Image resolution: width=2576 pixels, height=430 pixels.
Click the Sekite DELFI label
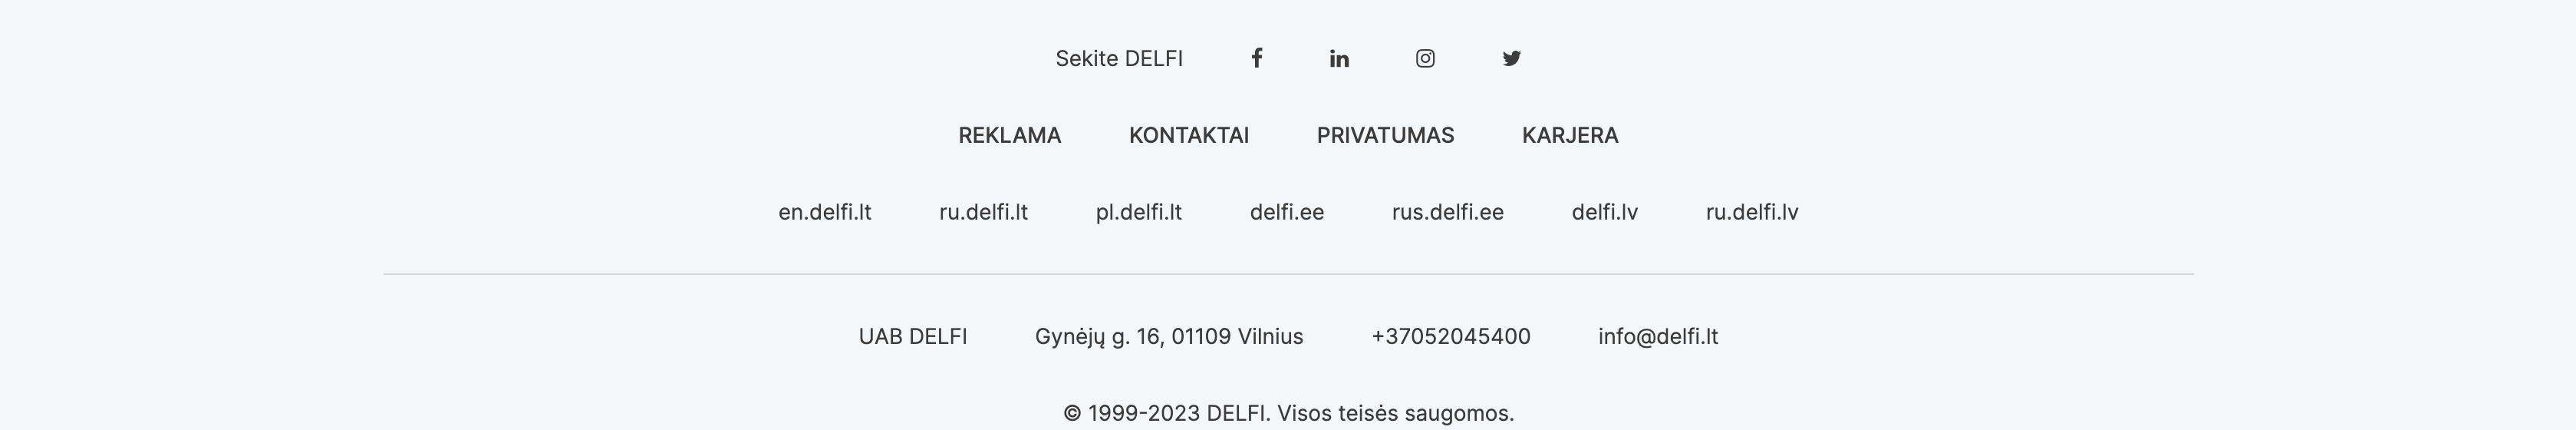point(1118,58)
